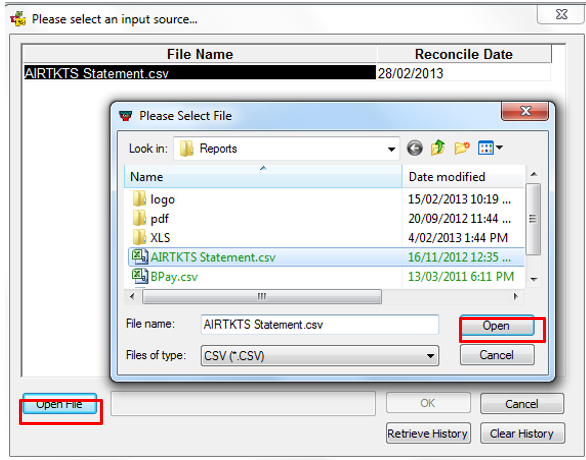The height and width of the screenshot is (460, 586).
Task: Open the view menu dropdown arrow
Action: tap(499, 148)
